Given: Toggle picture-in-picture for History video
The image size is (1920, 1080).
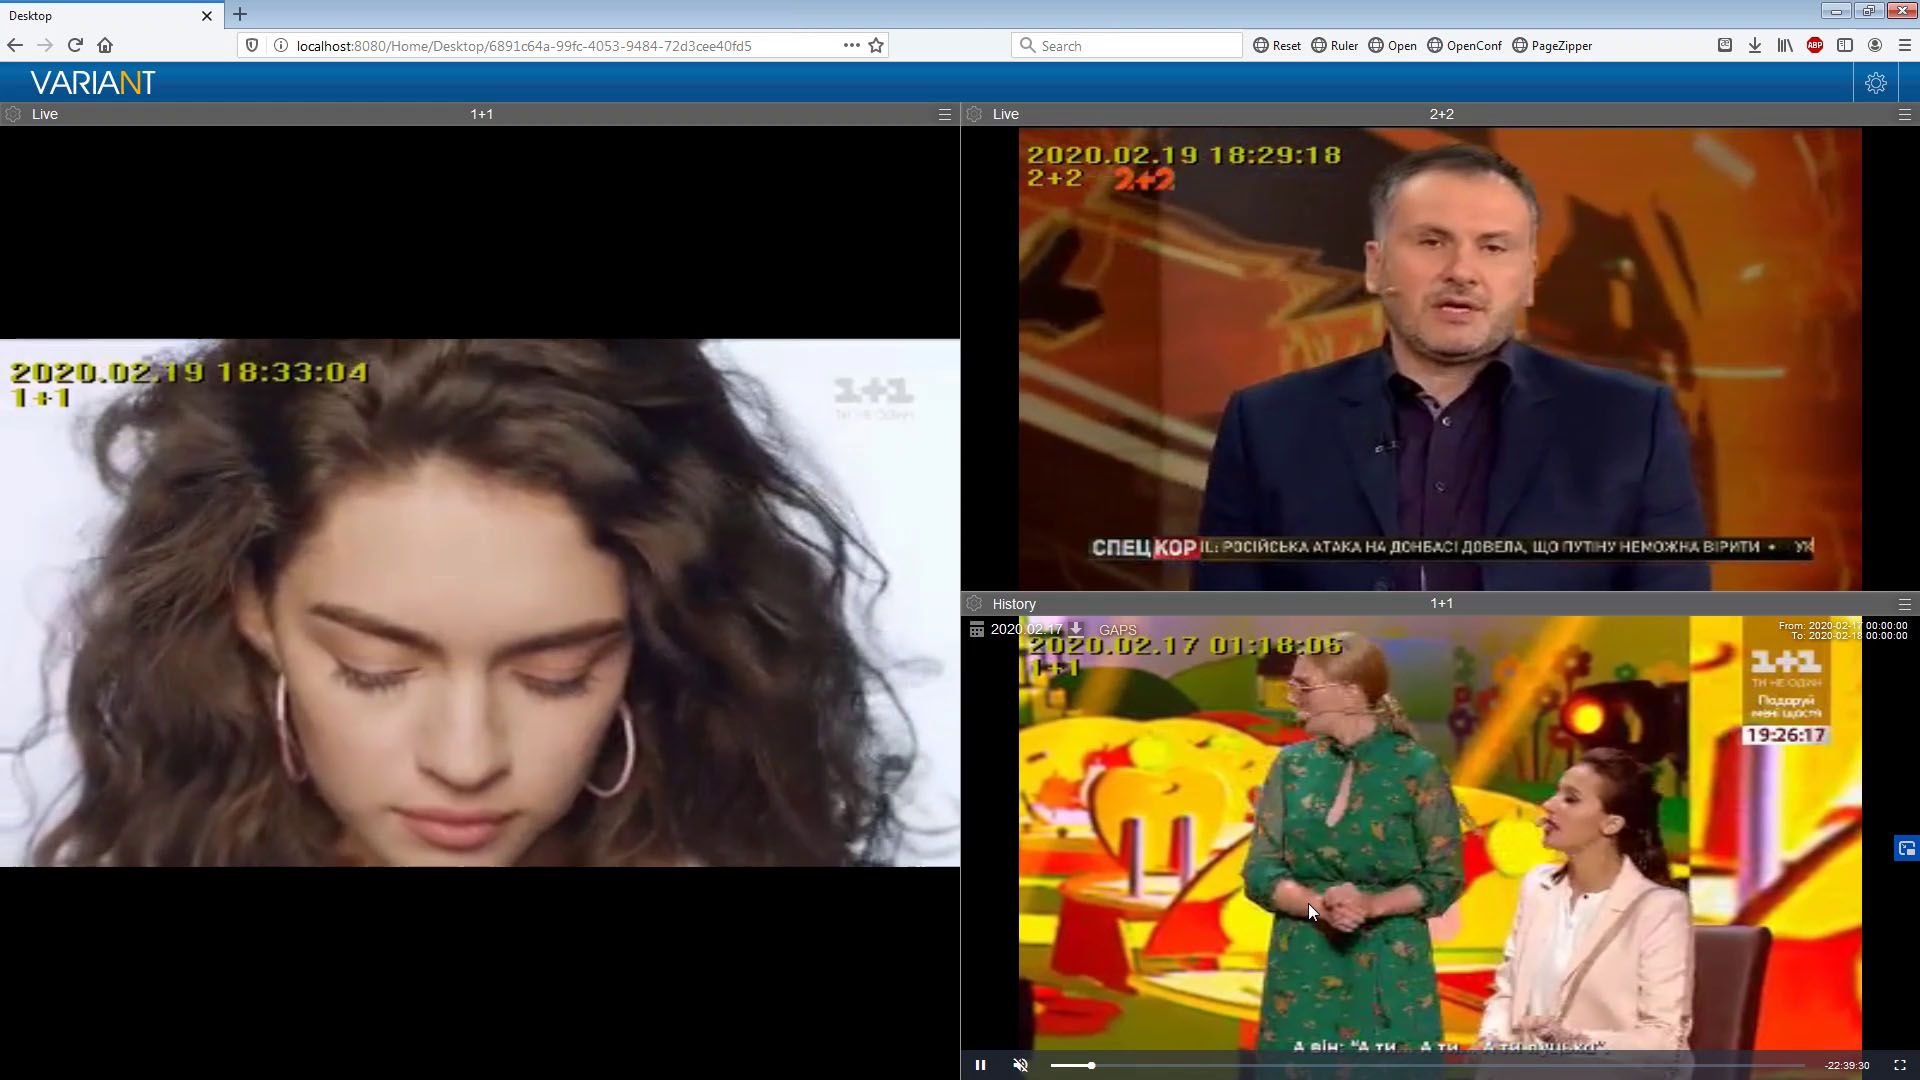Looking at the screenshot, I should pos(1906,848).
